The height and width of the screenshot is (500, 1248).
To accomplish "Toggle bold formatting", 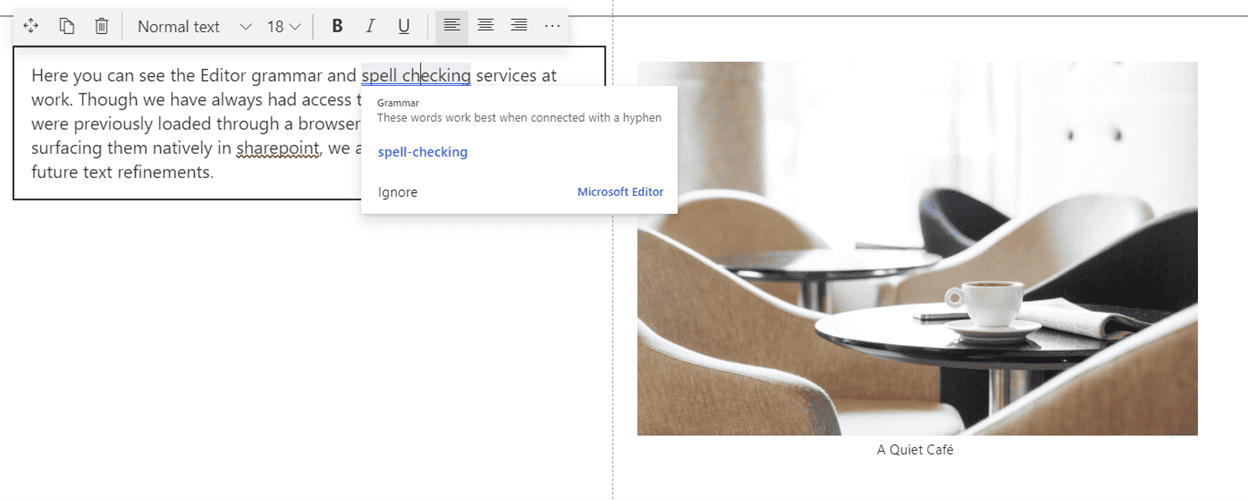I will (x=337, y=26).
